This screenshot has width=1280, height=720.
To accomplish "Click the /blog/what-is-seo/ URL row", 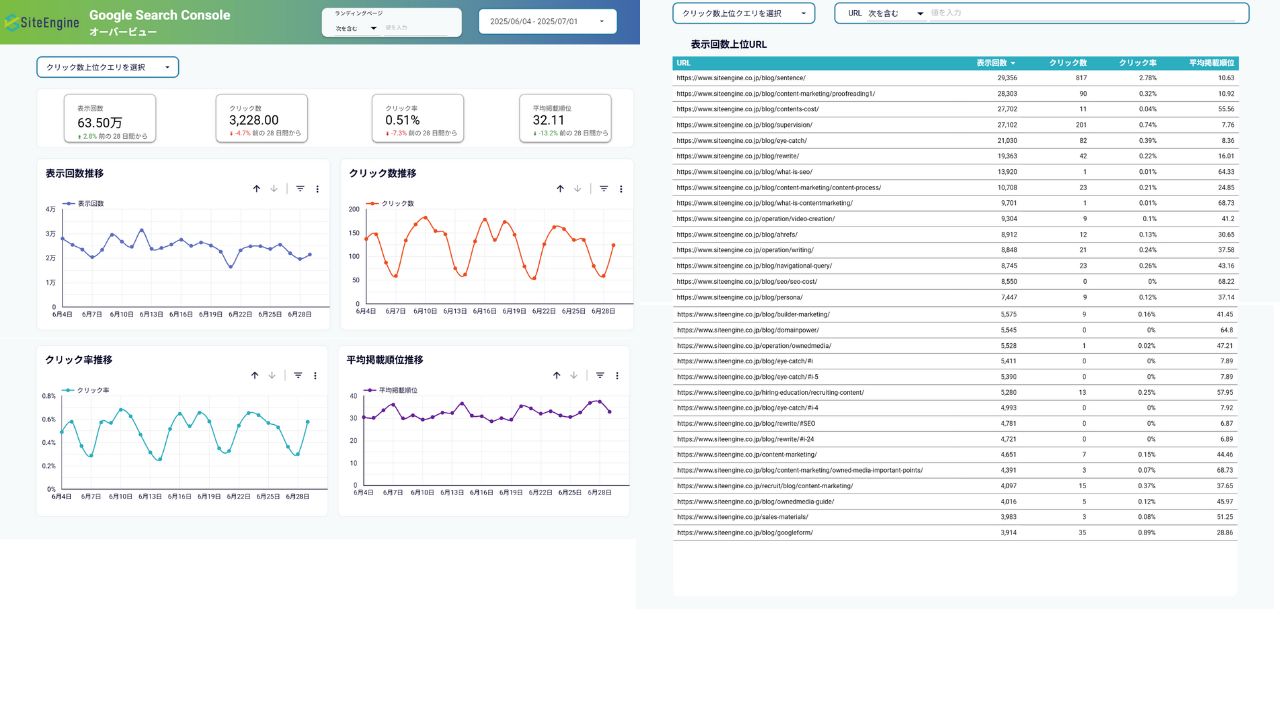I will tap(955, 171).
